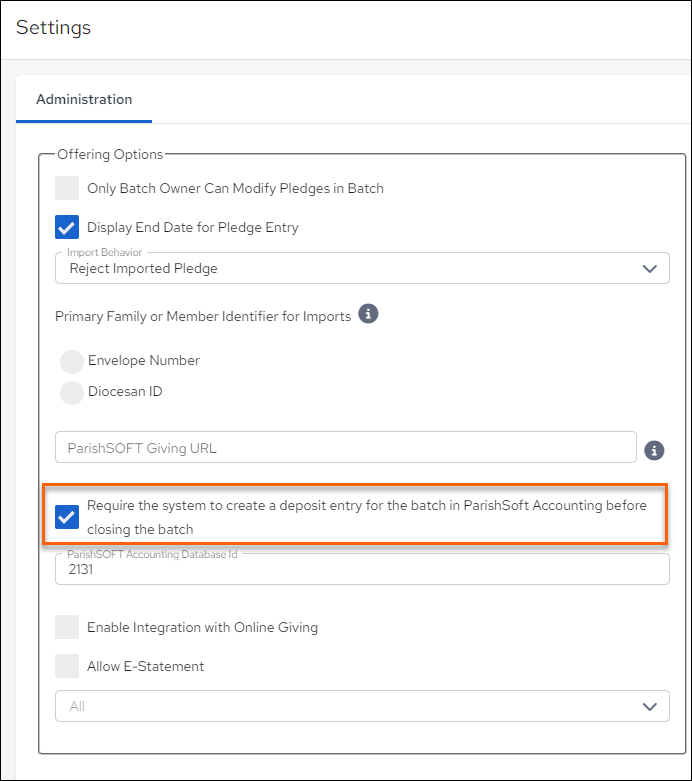The width and height of the screenshot is (692, 781).
Task: Click info icon next to Giving URL field
Action: pyautogui.click(x=654, y=450)
